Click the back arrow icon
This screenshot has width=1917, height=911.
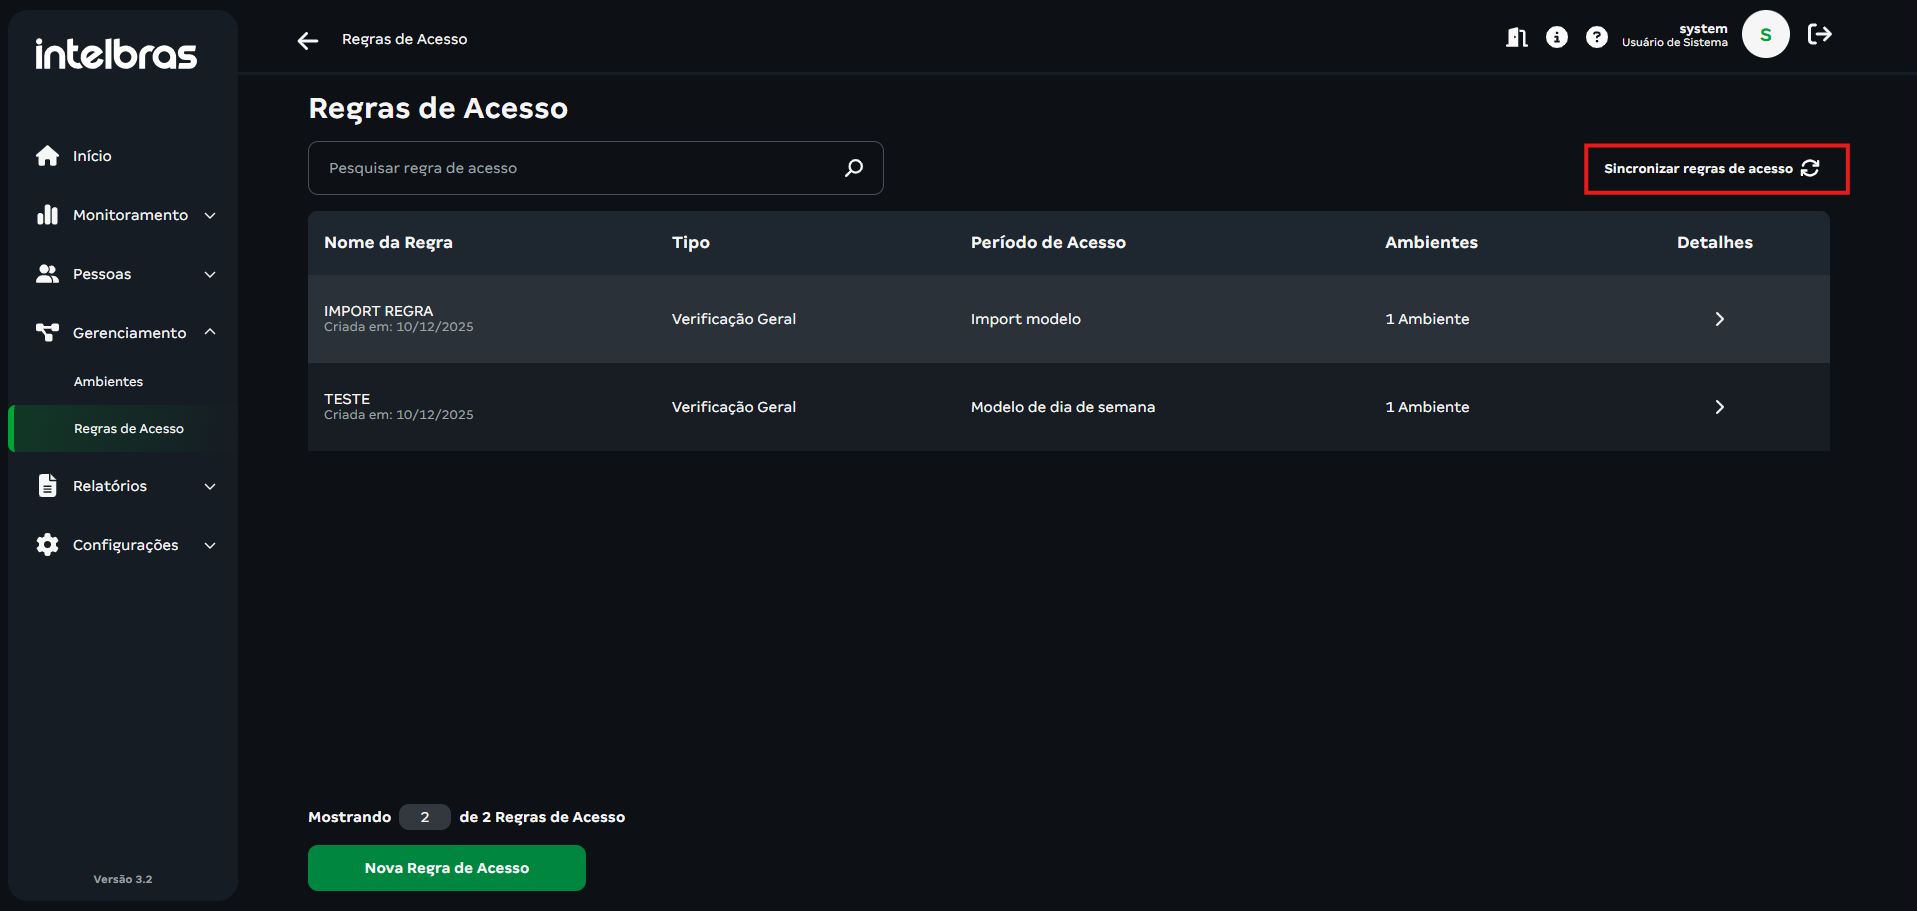307,40
